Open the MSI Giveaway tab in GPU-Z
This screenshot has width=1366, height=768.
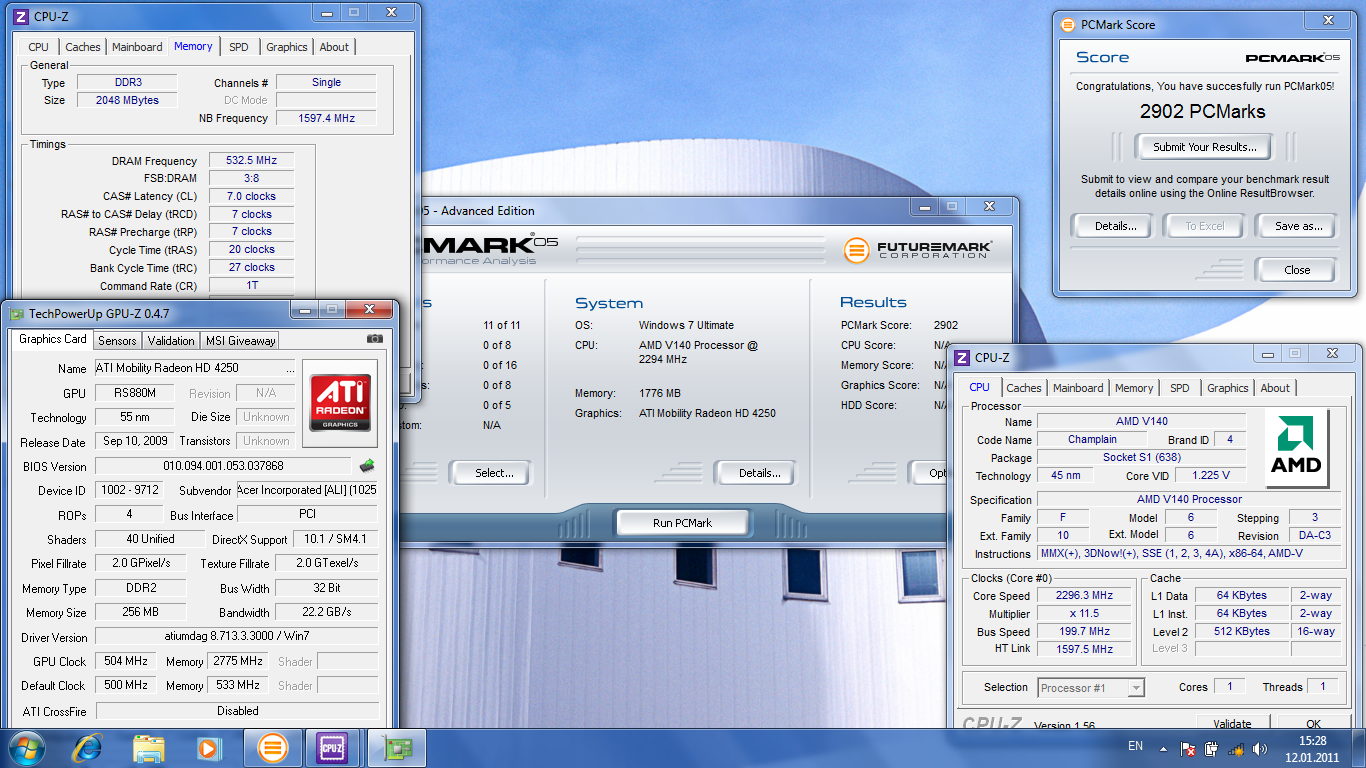[x=240, y=340]
